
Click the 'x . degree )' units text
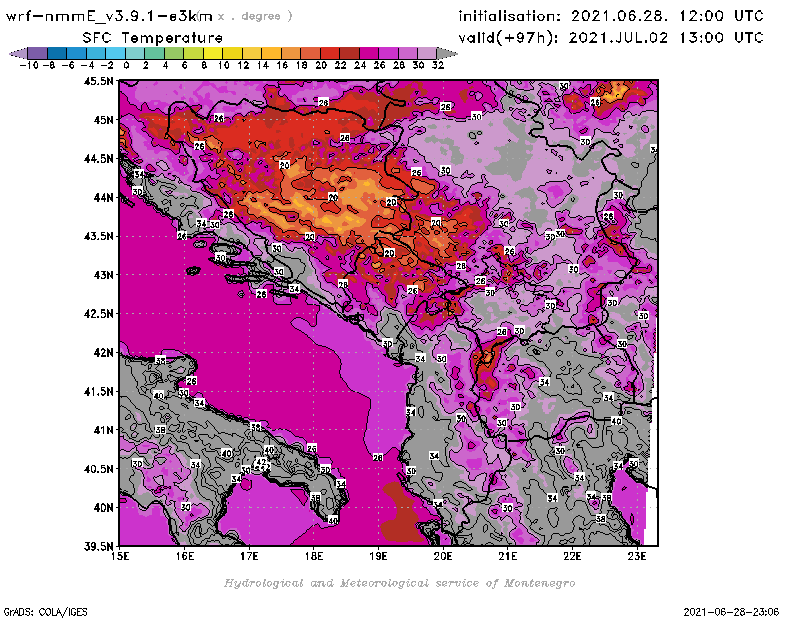point(255,16)
